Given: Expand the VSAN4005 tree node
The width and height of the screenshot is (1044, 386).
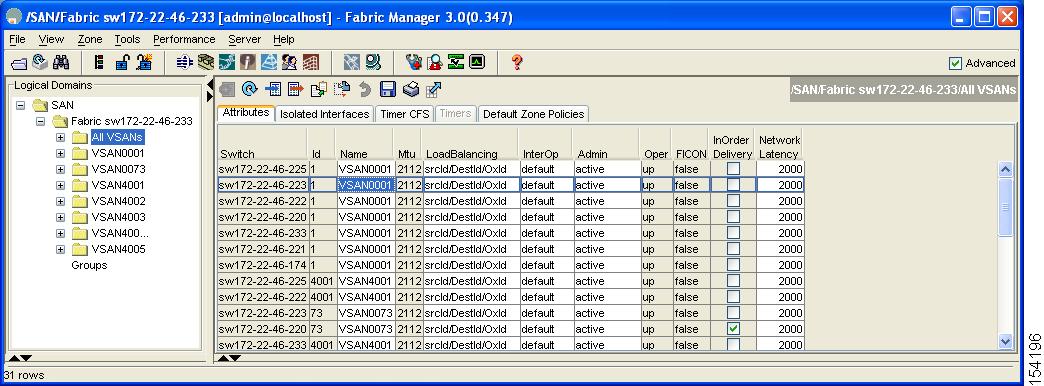Looking at the screenshot, I should coord(61,249).
